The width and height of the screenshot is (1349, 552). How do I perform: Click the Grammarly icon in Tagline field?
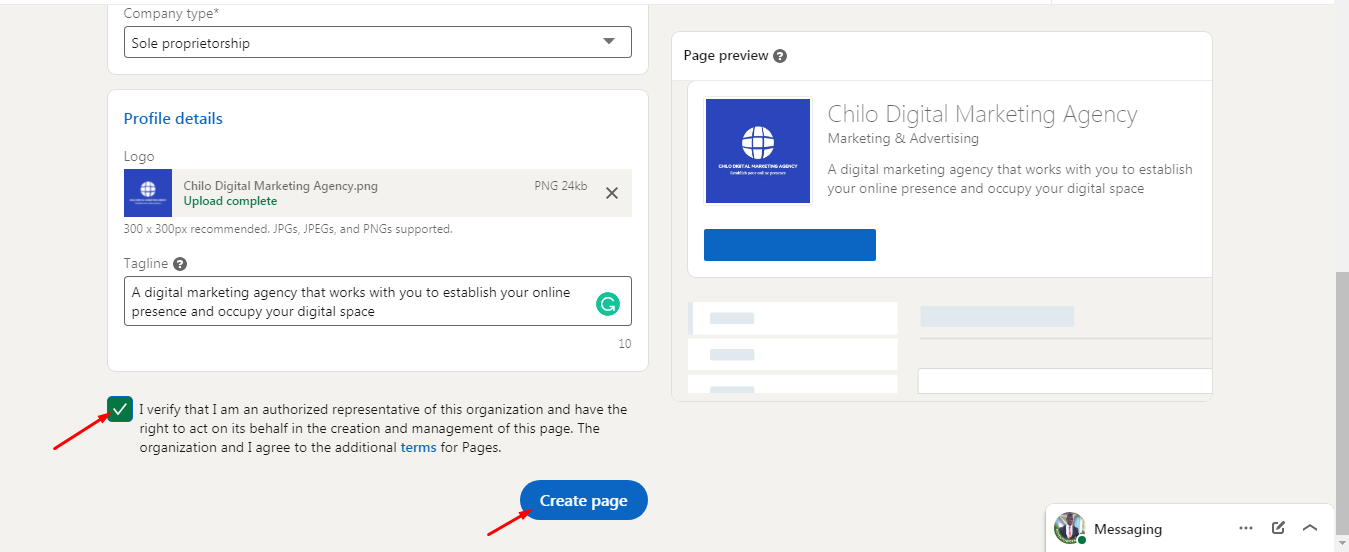[607, 304]
